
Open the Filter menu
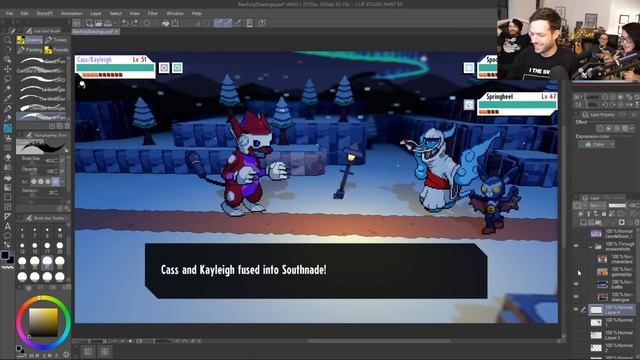(153, 13)
